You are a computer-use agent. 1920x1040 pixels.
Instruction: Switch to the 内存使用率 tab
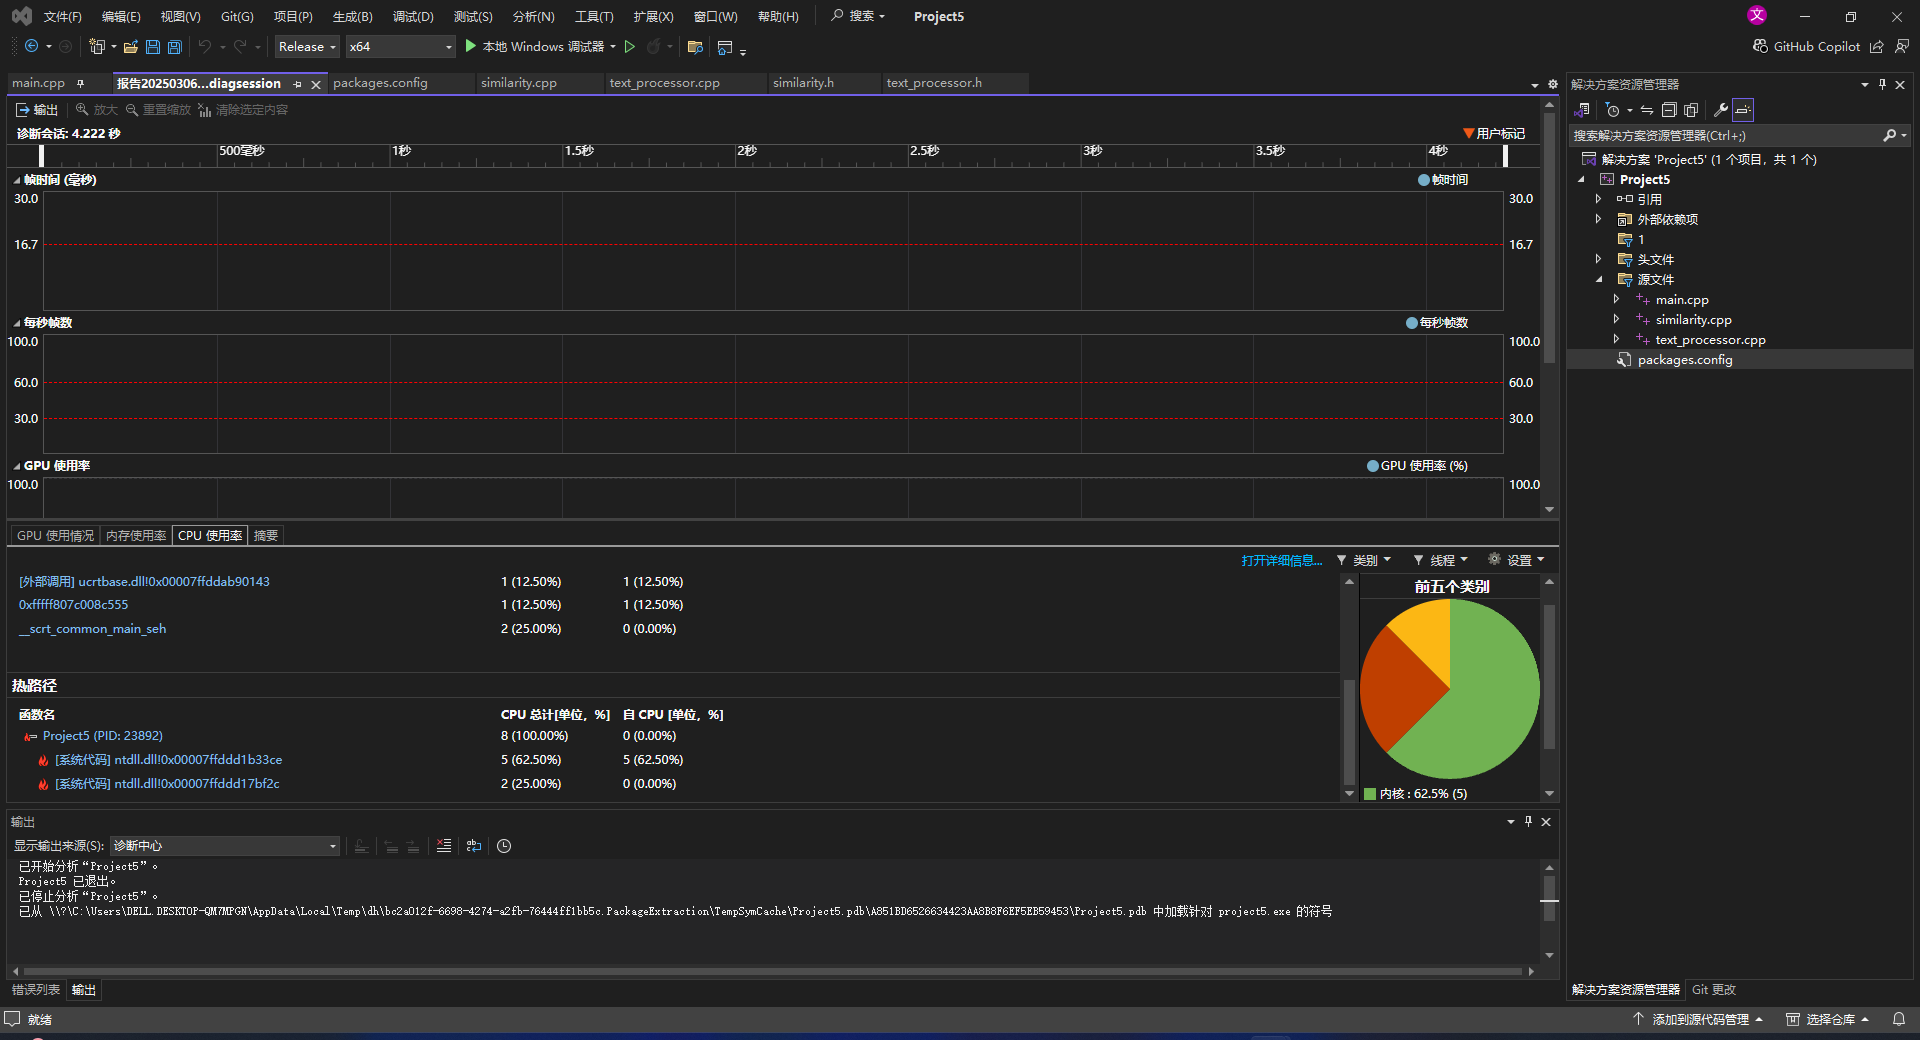tap(136, 536)
